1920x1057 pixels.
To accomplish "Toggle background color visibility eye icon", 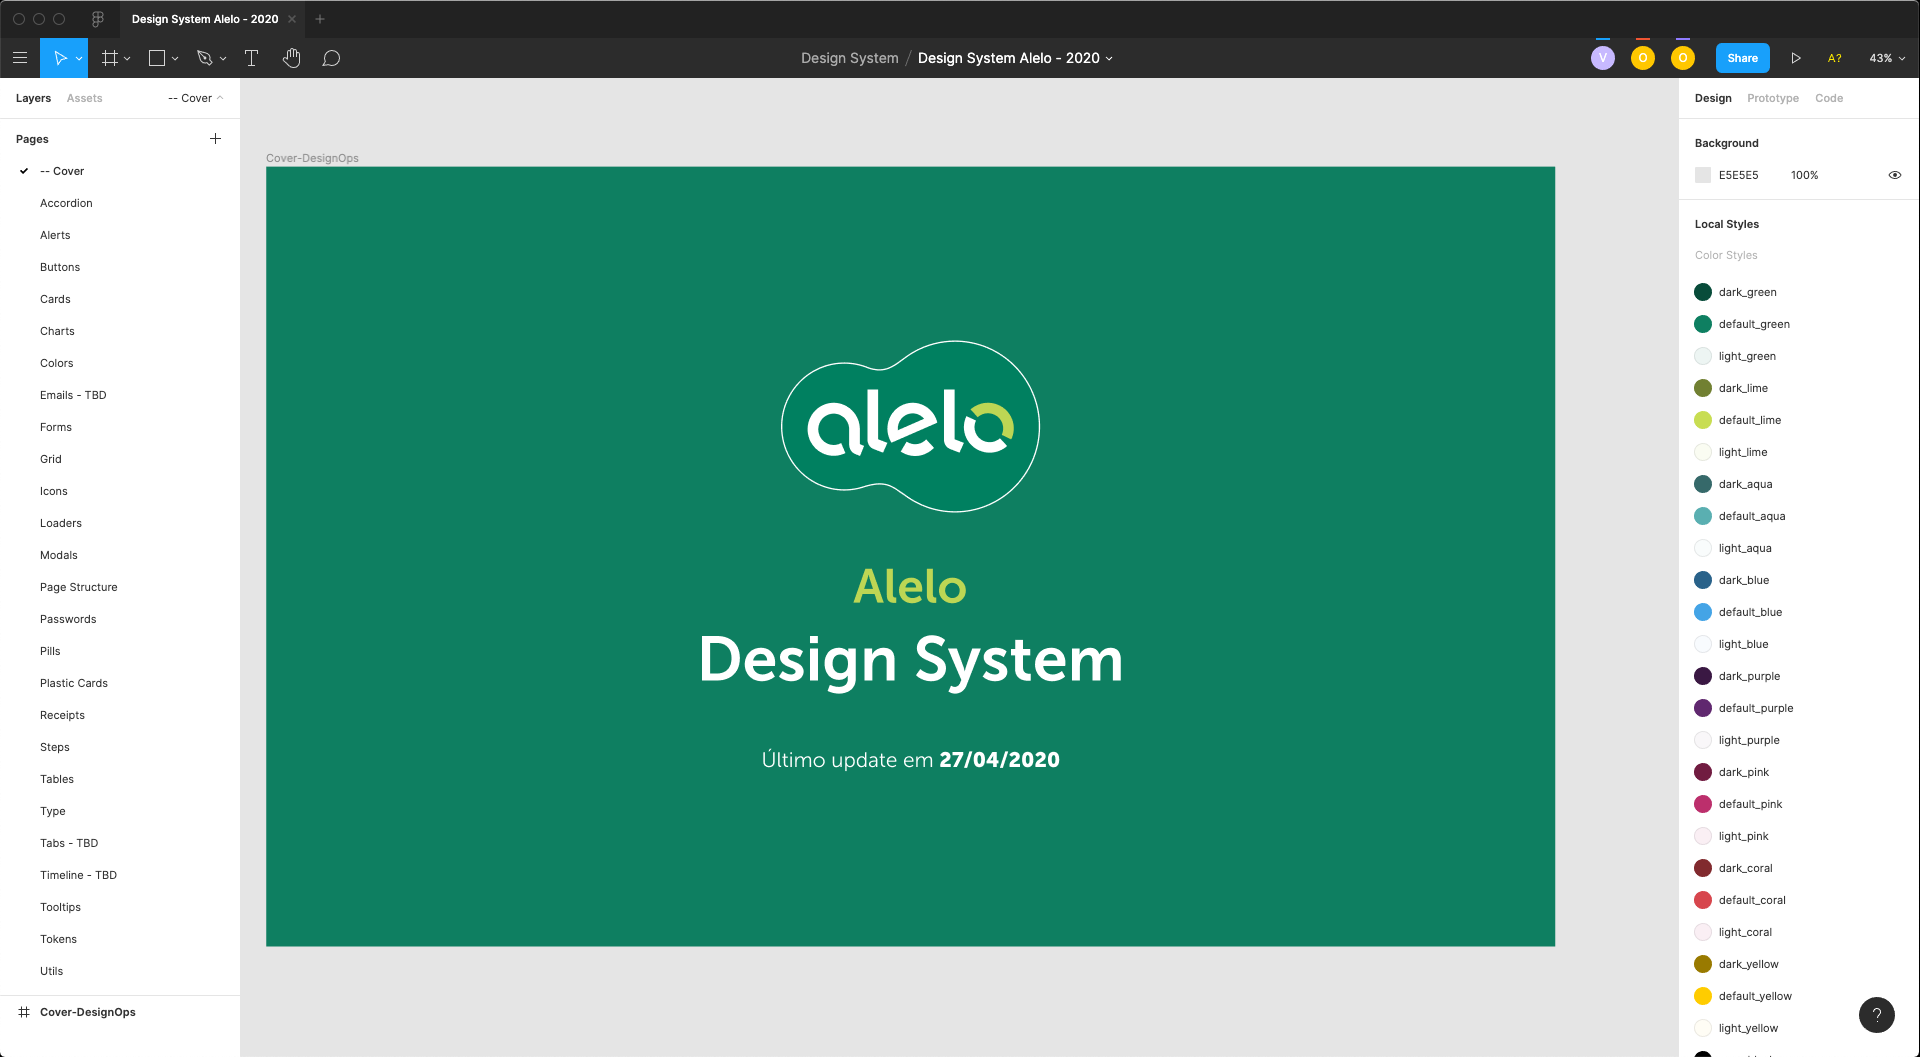I will 1894,175.
